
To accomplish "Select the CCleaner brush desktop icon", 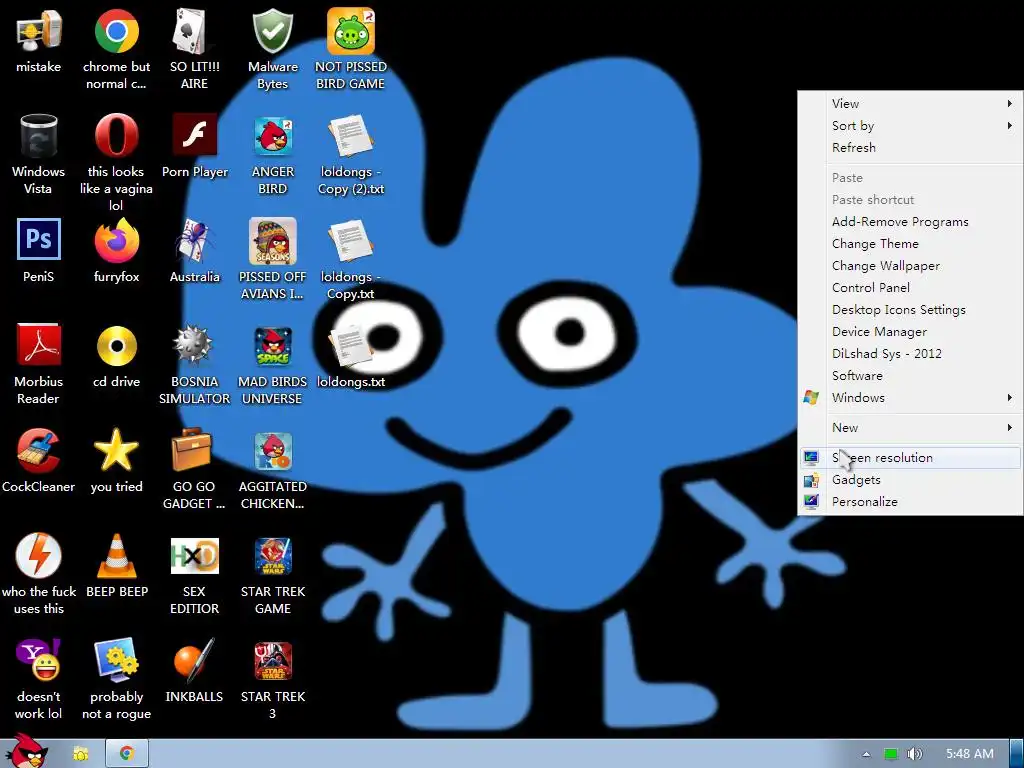I will [x=39, y=450].
